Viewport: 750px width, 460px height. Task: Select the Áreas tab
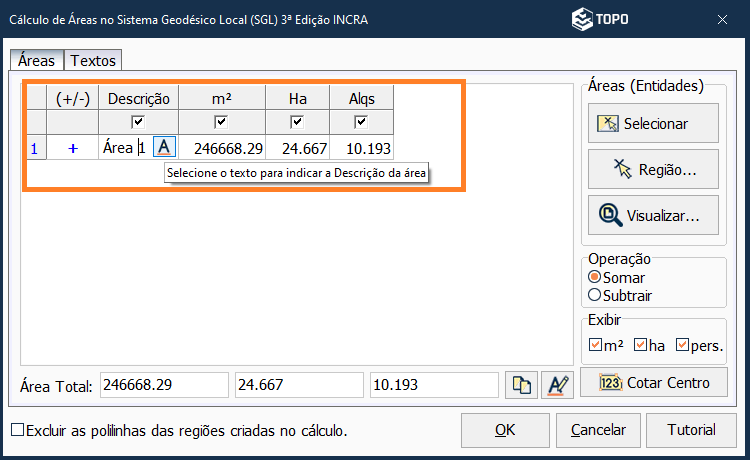pos(37,61)
